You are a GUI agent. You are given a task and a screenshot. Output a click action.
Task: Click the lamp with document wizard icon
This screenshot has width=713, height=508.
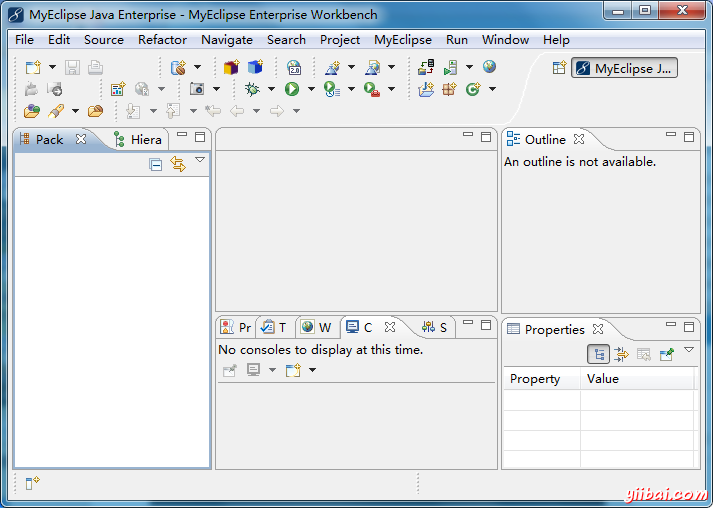pyautogui.click(x=372, y=67)
